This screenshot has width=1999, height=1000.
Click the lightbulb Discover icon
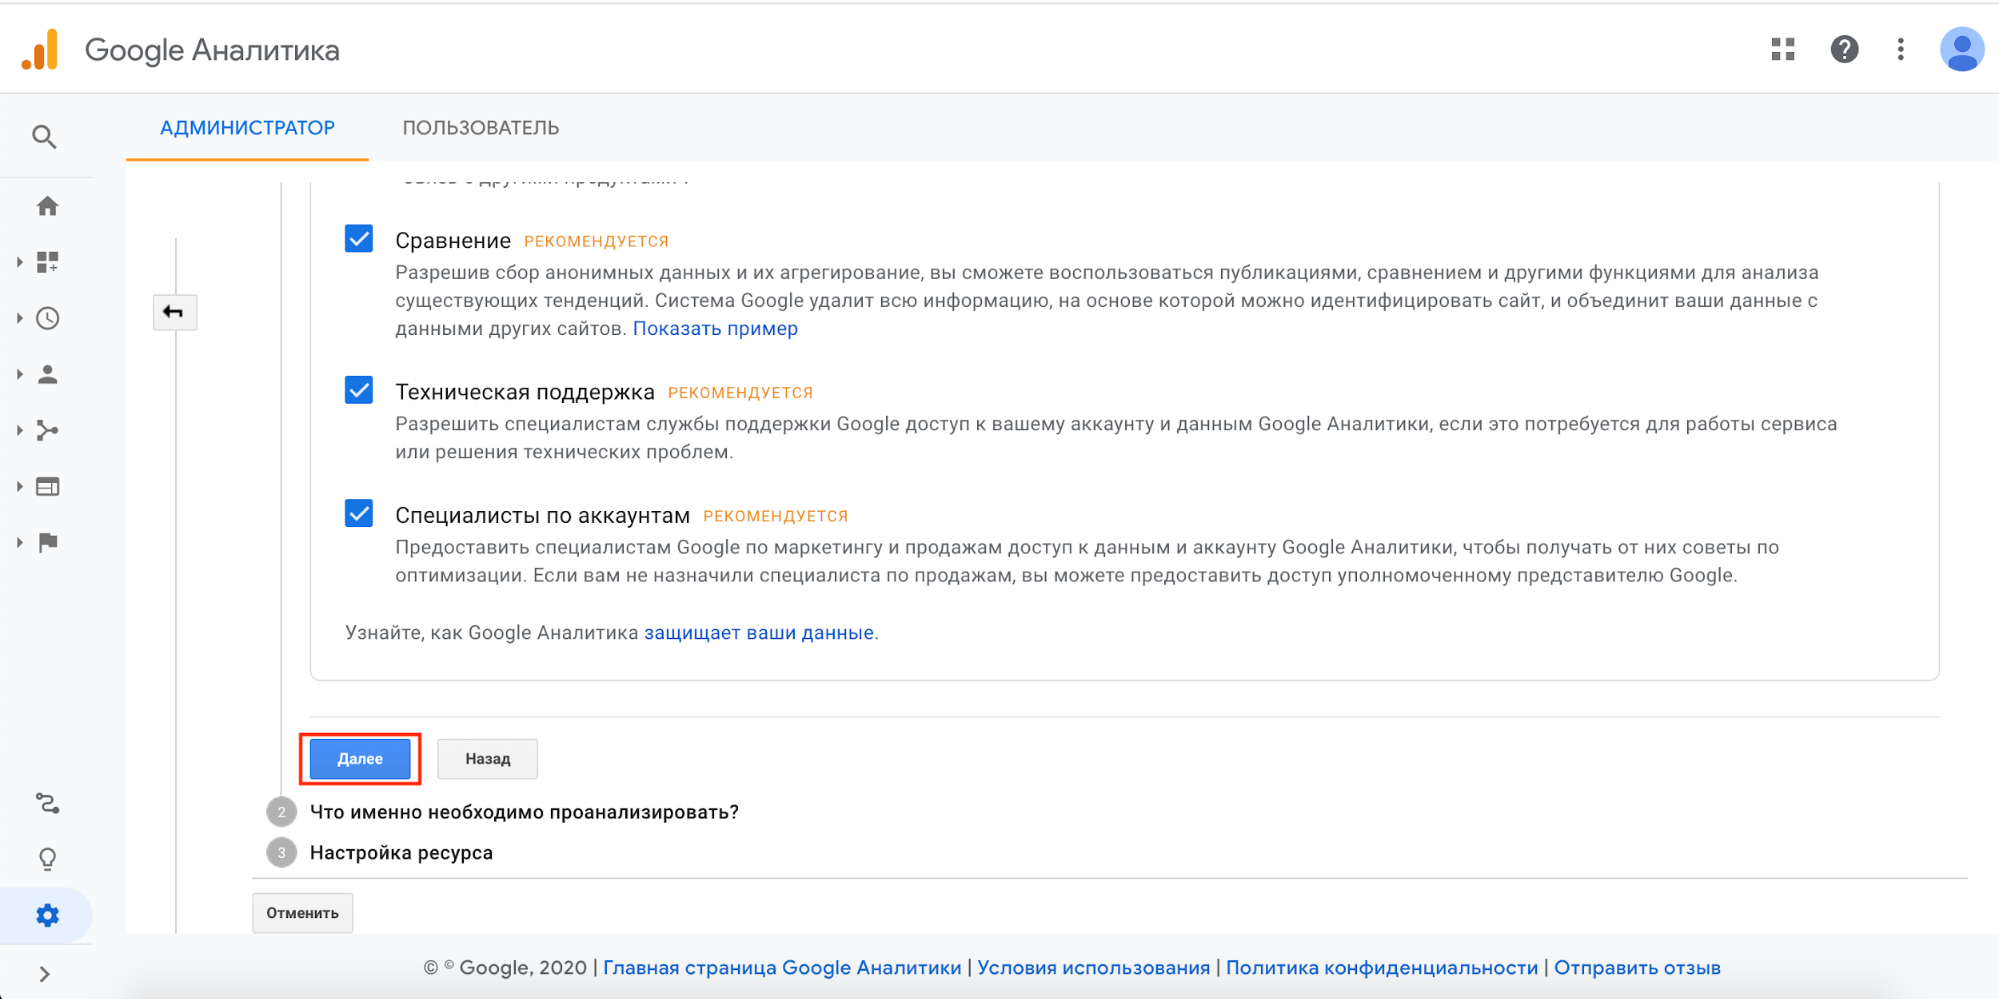pyautogui.click(x=47, y=859)
